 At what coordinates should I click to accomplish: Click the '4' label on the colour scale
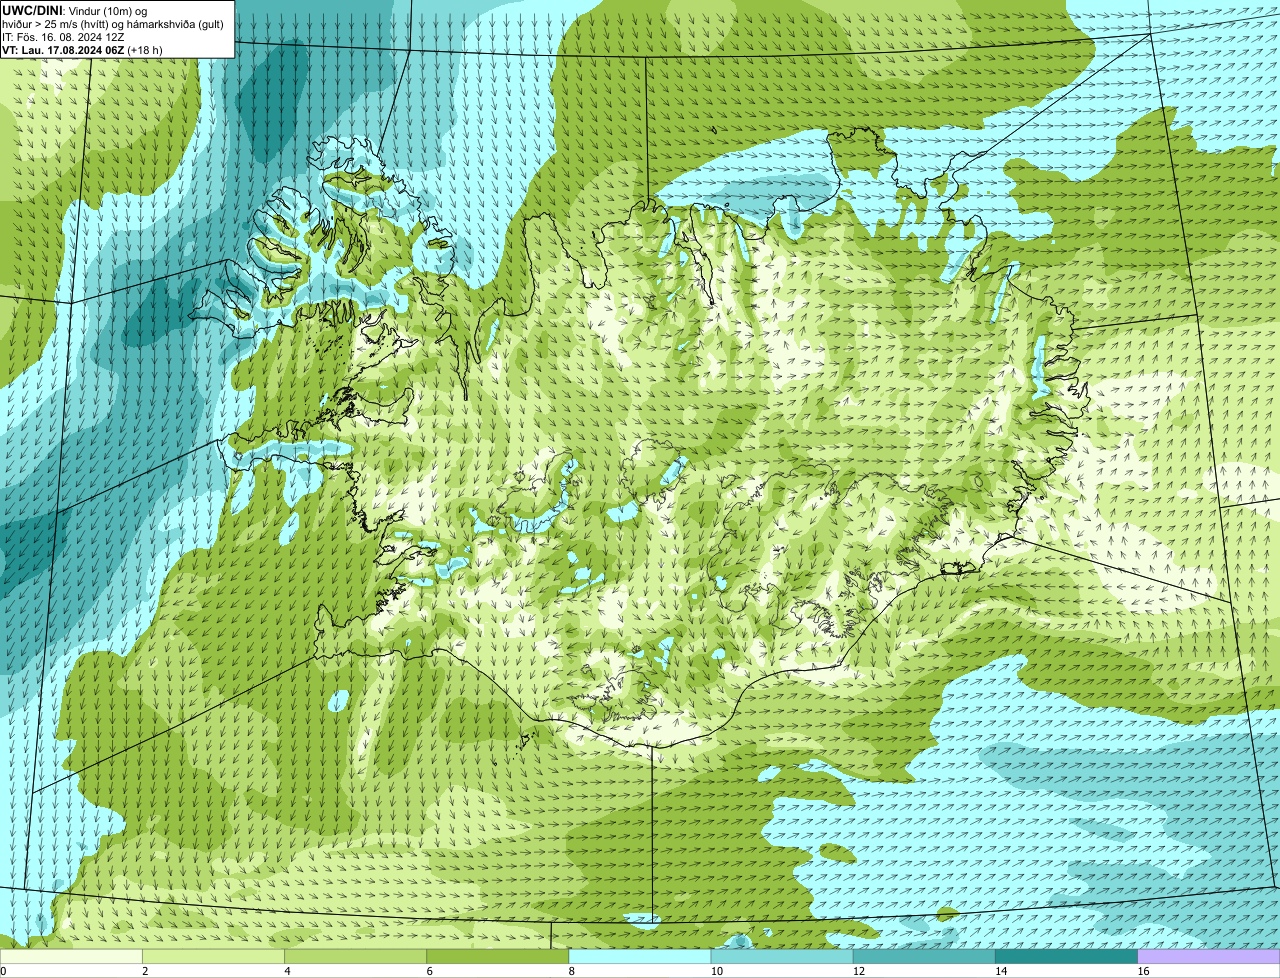pos(287,971)
